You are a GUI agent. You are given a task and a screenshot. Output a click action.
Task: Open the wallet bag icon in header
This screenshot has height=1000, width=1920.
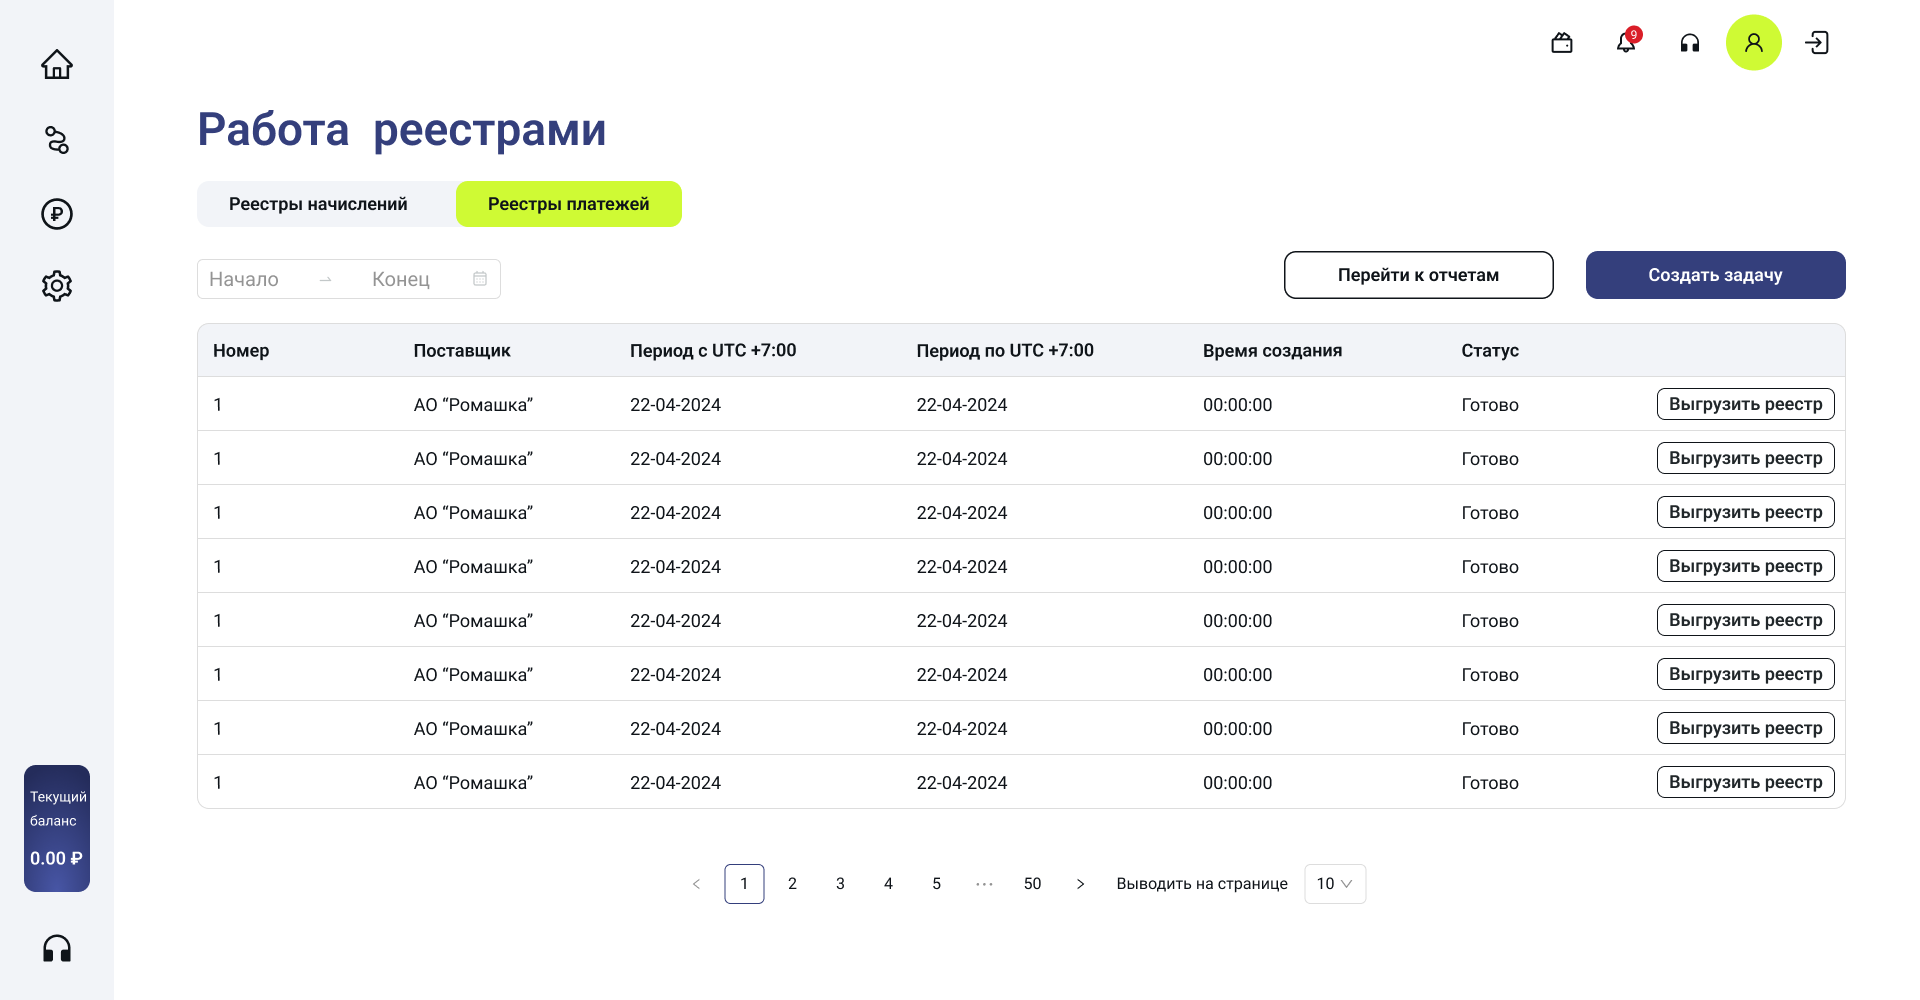tap(1562, 43)
